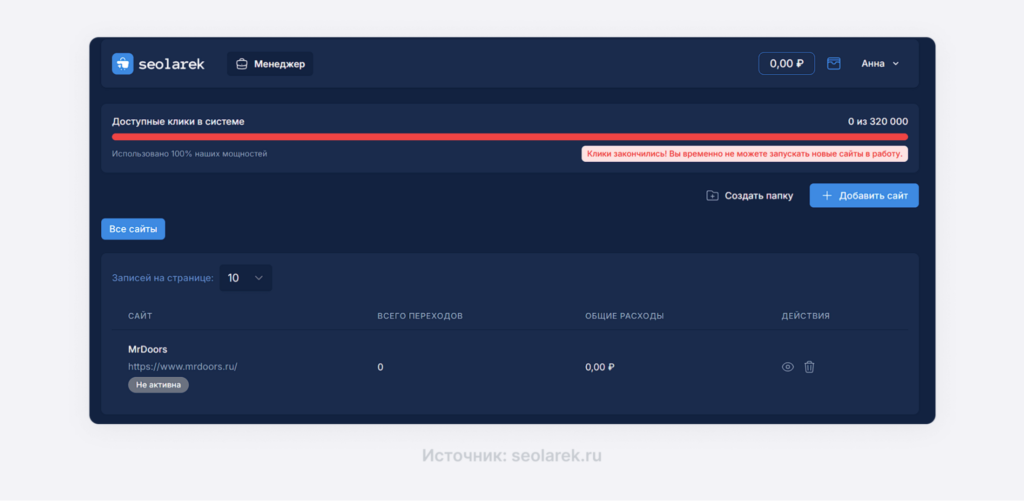
Task: Sort by ОБЩИЕ РАСХОДЫ column header
Action: tap(624, 316)
